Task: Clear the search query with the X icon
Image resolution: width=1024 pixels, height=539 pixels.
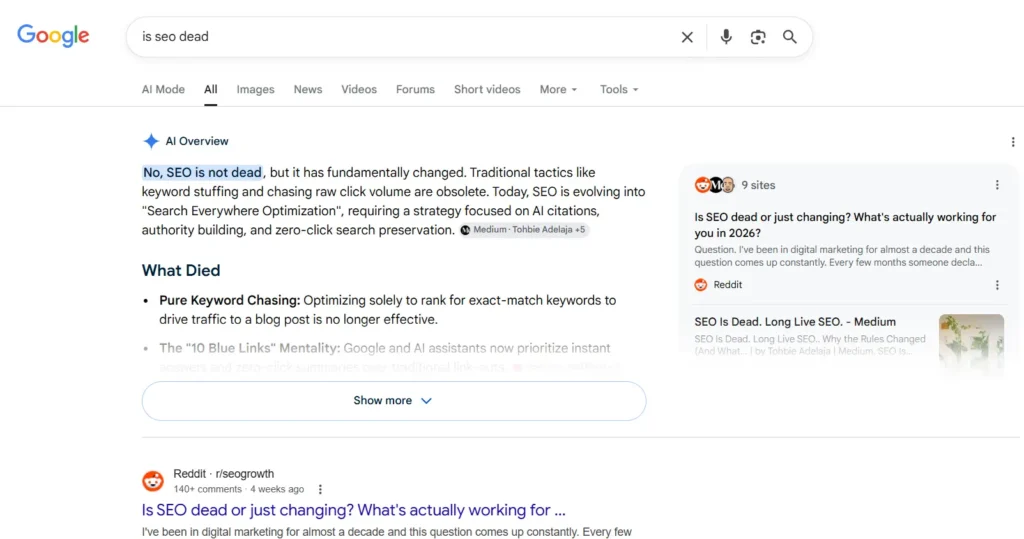Action: [687, 37]
